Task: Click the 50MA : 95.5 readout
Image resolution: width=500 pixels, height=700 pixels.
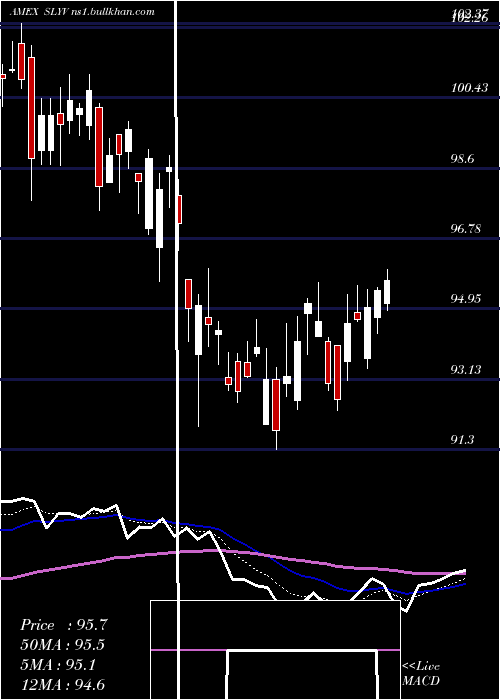Action: 63,645
